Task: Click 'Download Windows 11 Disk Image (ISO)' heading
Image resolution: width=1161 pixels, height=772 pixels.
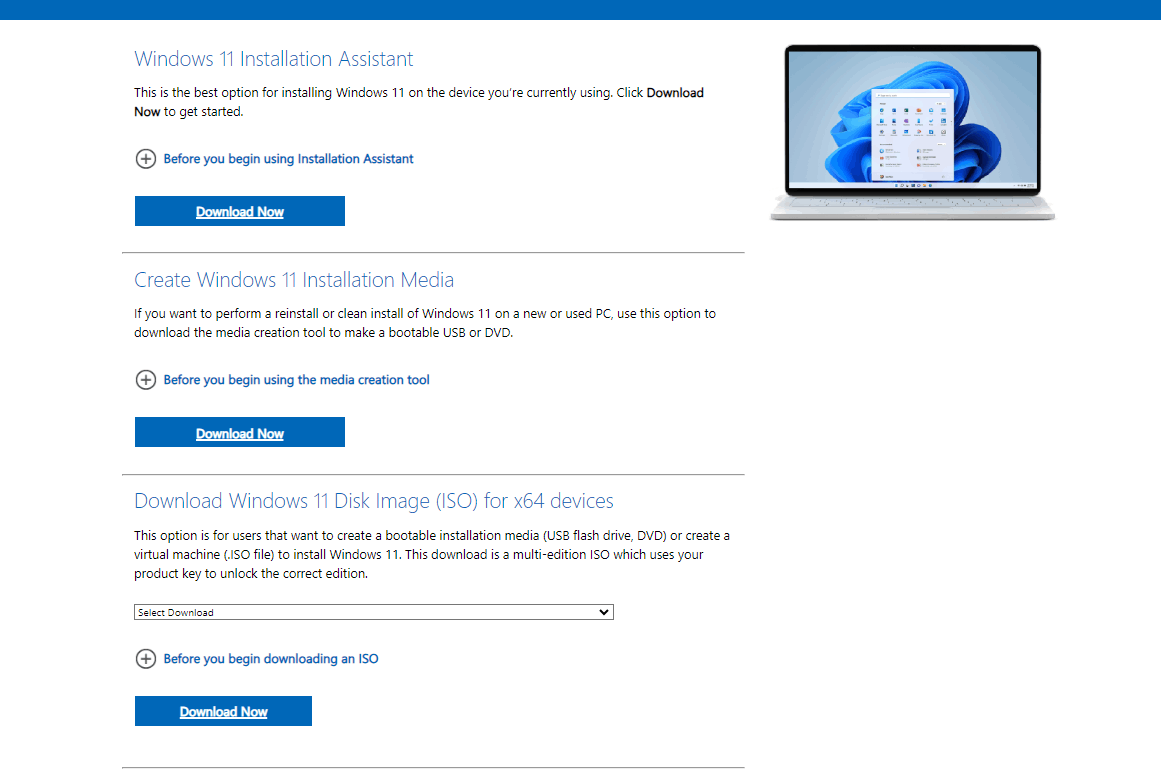Action: (374, 501)
